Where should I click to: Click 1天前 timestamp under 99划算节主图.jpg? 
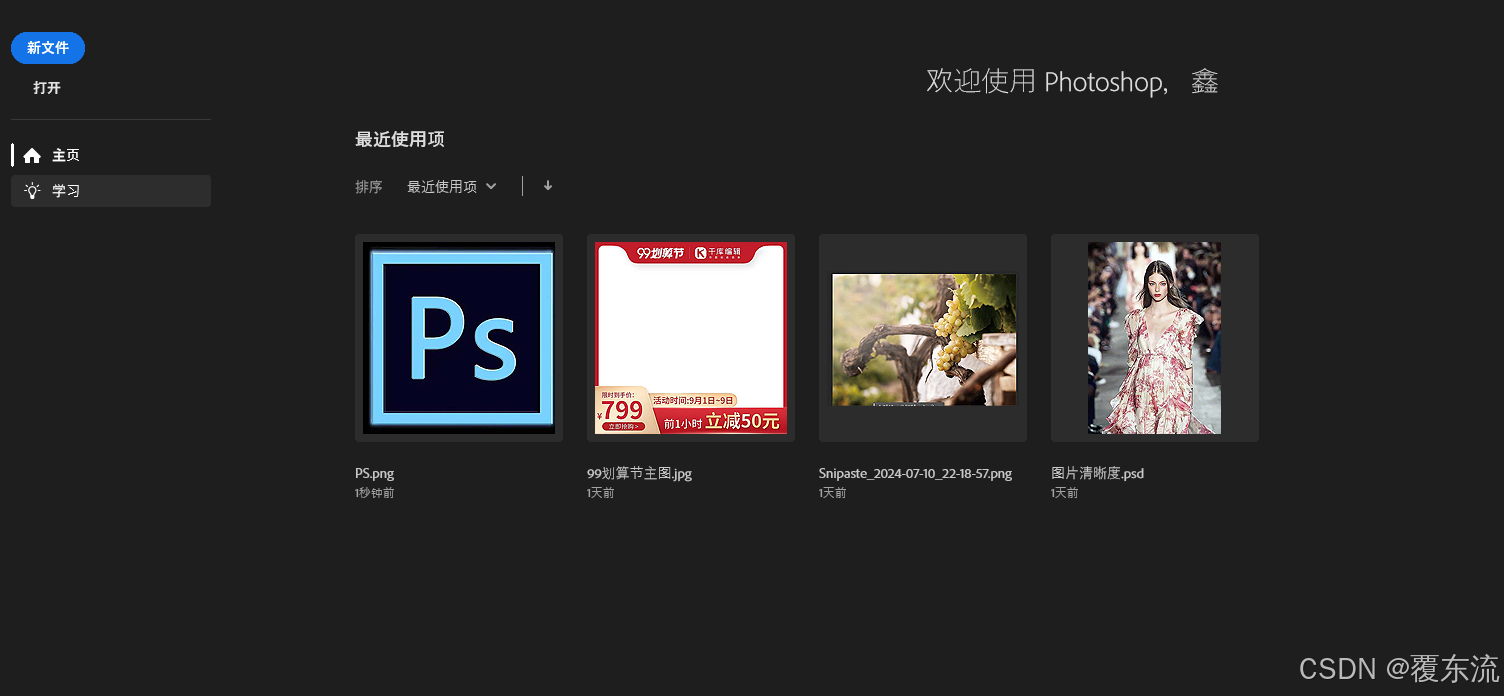601,494
